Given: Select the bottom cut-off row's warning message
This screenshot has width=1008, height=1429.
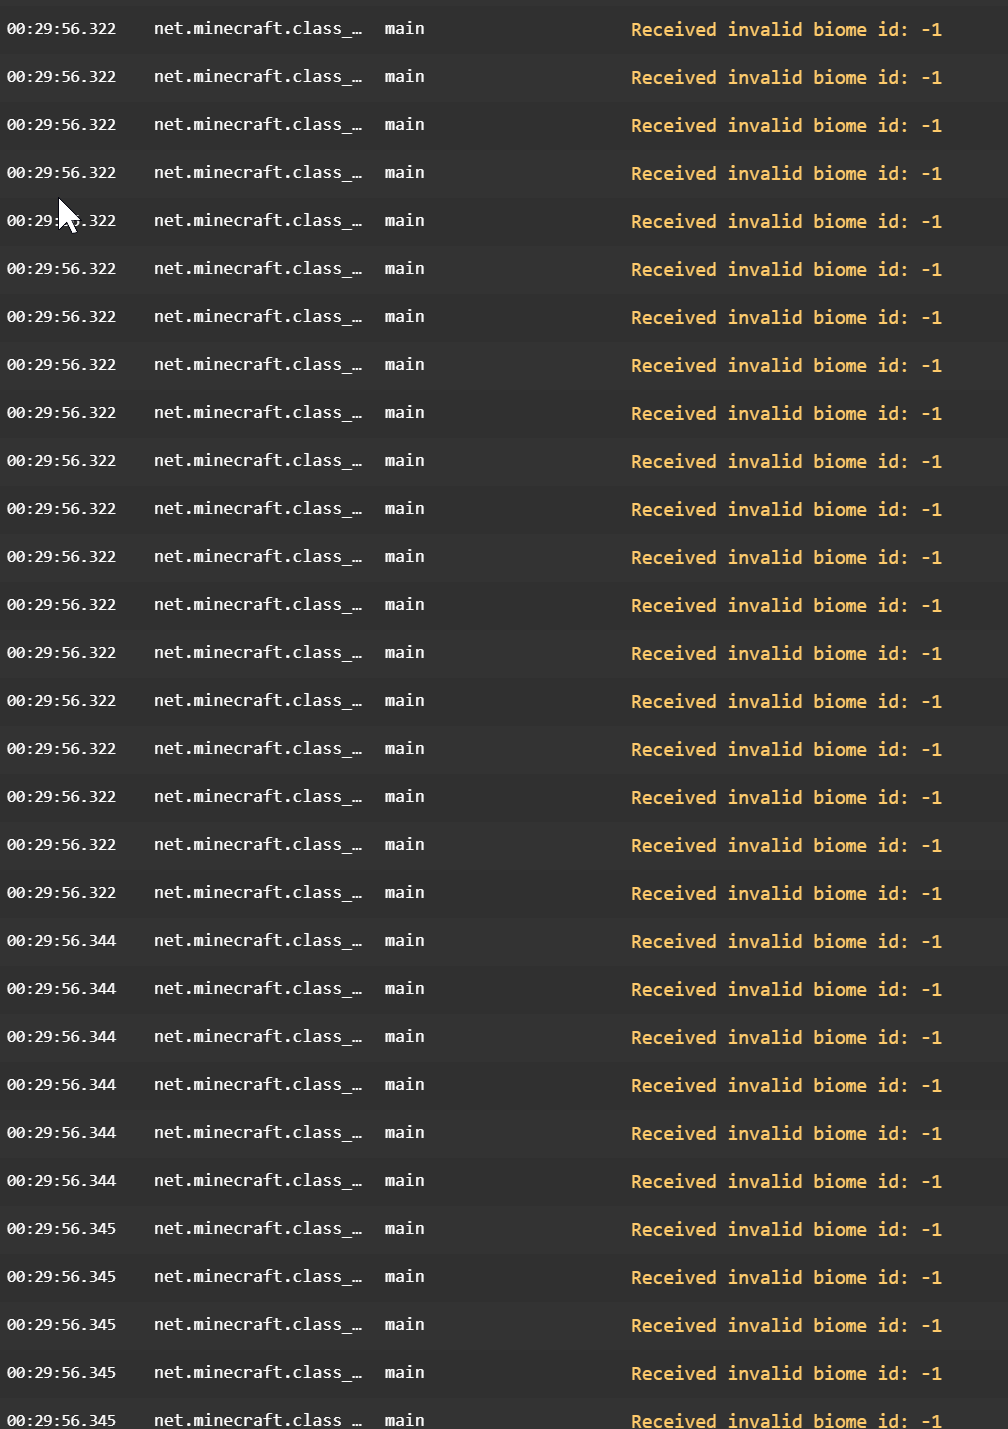Looking at the screenshot, I should click(x=786, y=1420).
